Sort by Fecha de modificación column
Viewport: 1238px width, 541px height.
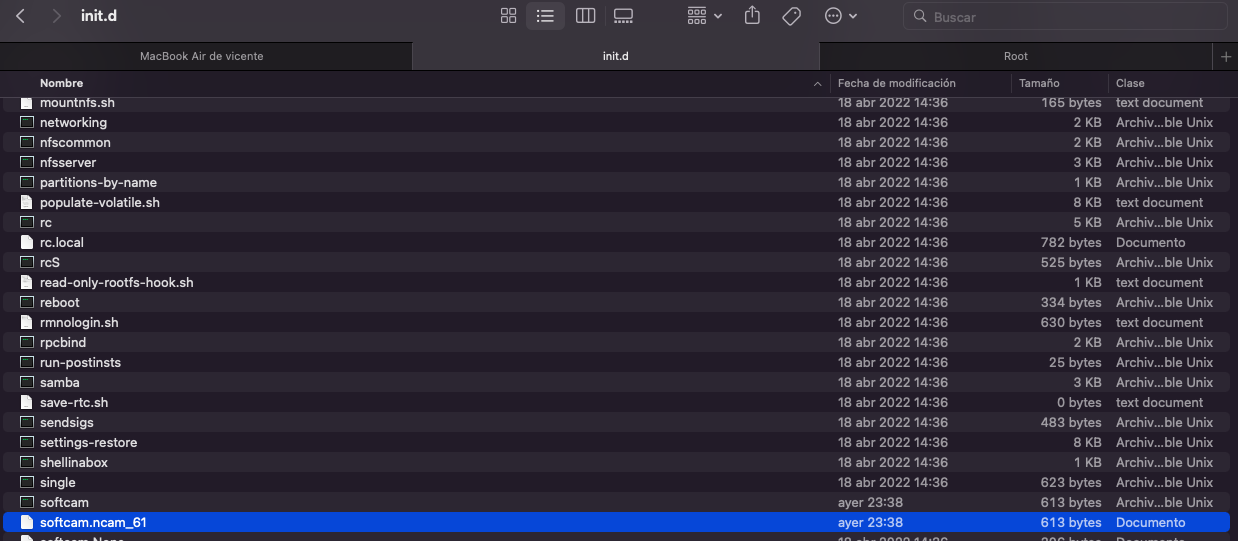point(897,83)
